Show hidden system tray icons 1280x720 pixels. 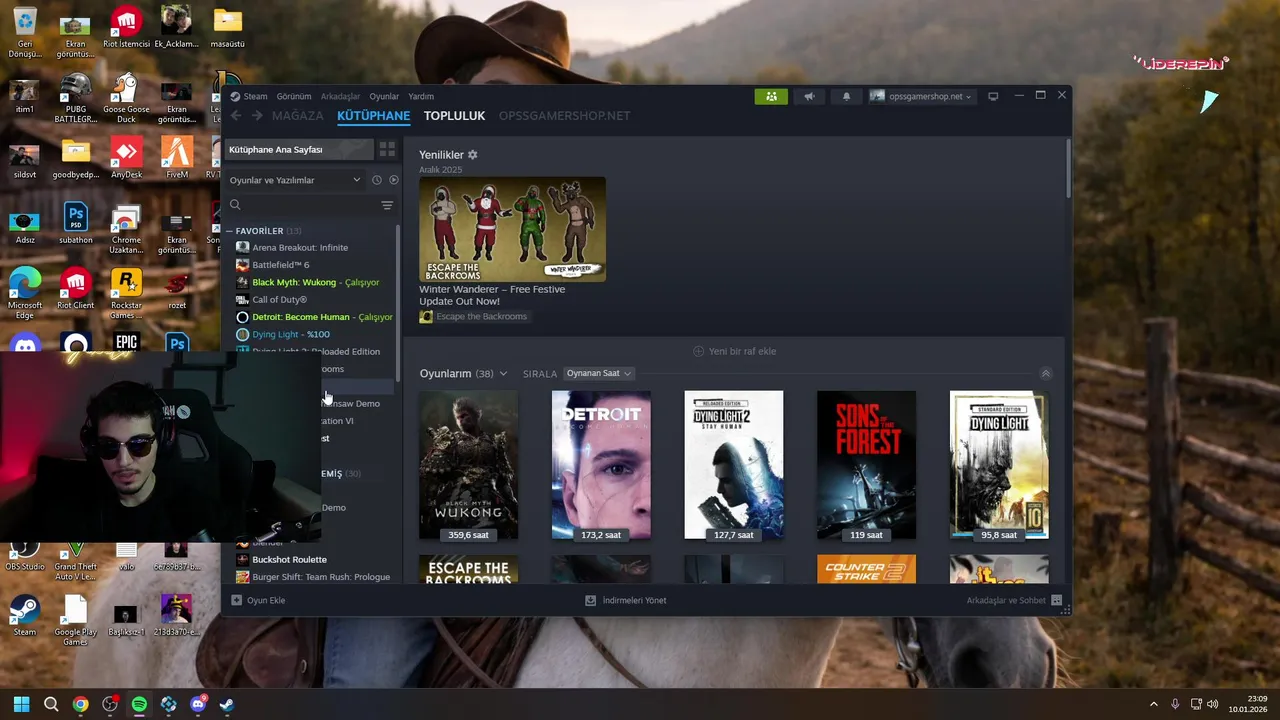click(1153, 704)
